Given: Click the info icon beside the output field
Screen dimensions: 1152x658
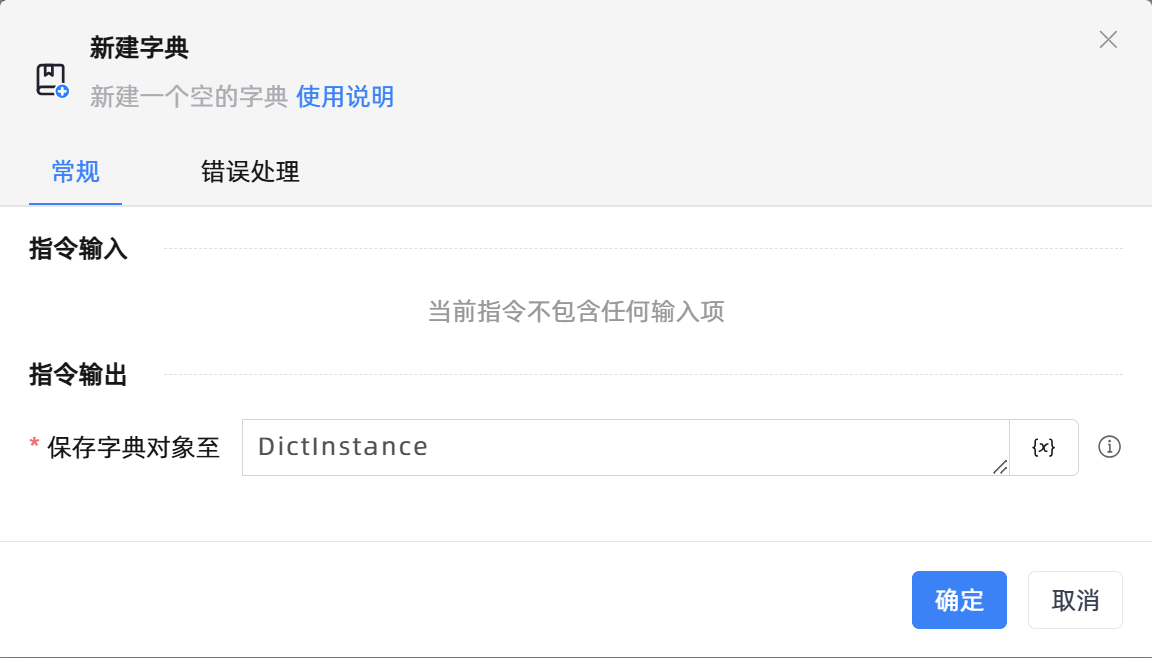Looking at the screenshot, I should 1109,447.
